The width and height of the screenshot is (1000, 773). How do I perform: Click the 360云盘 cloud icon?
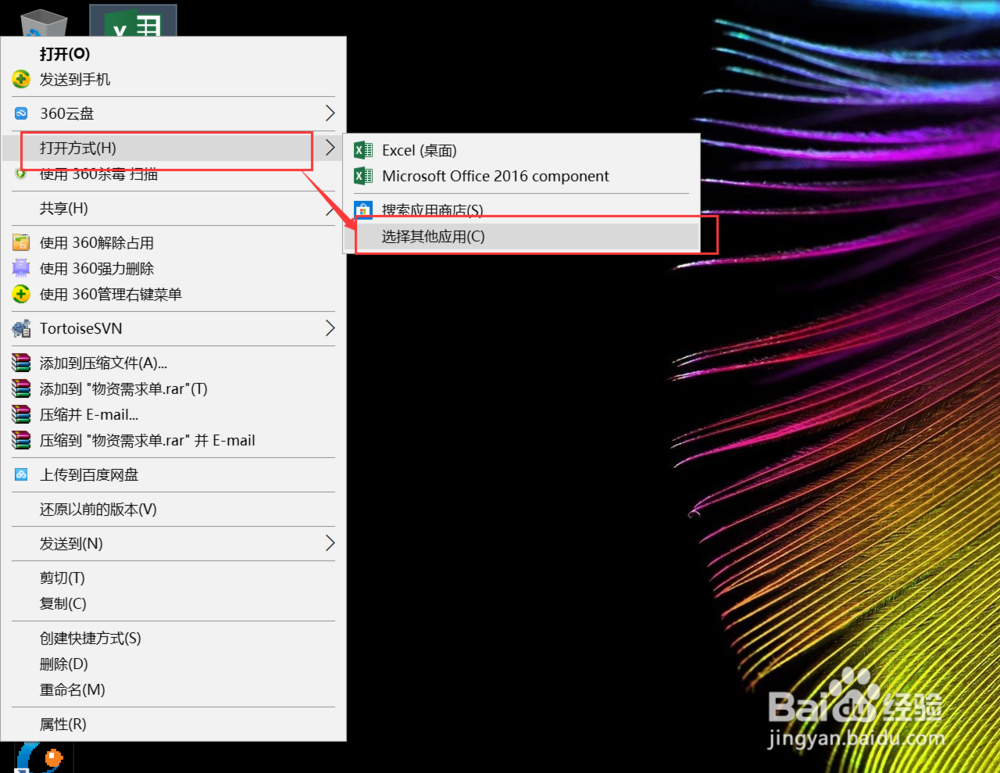pos(21,114)
